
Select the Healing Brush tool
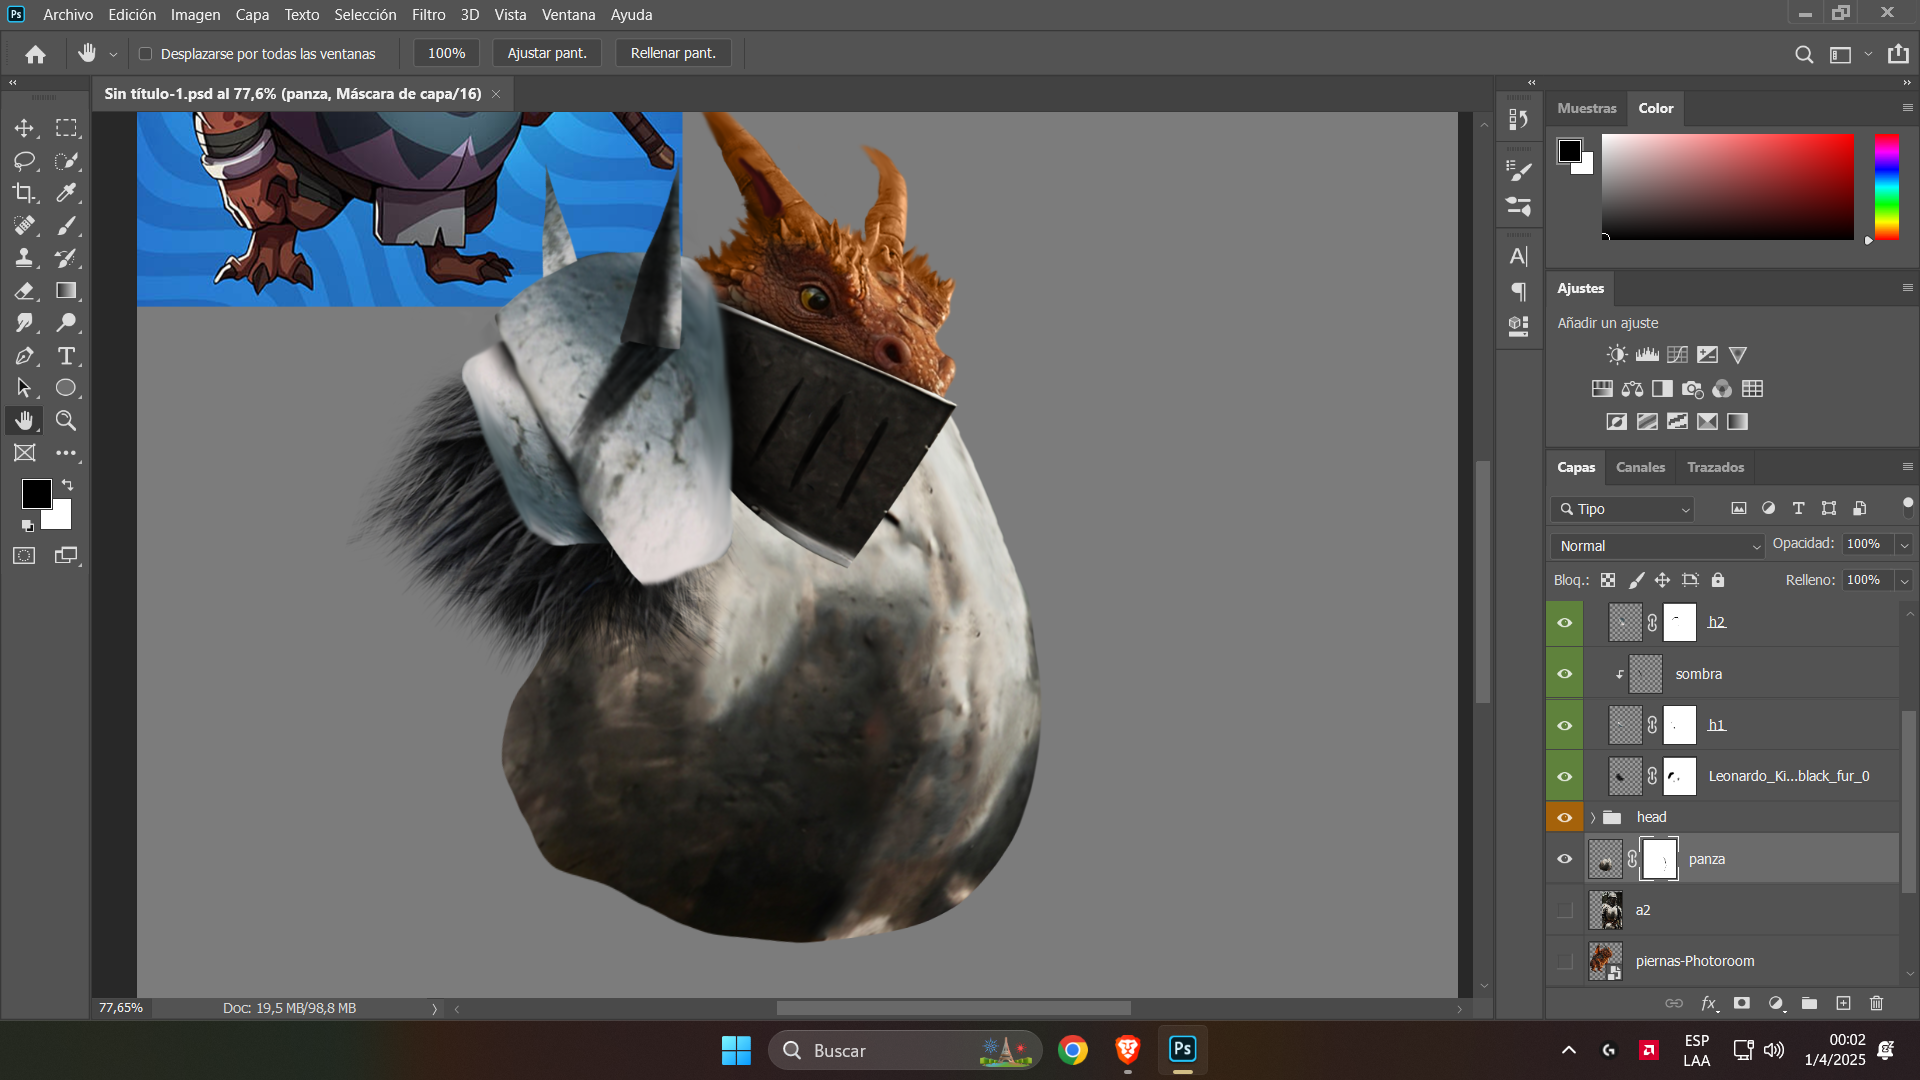point(24,226)
